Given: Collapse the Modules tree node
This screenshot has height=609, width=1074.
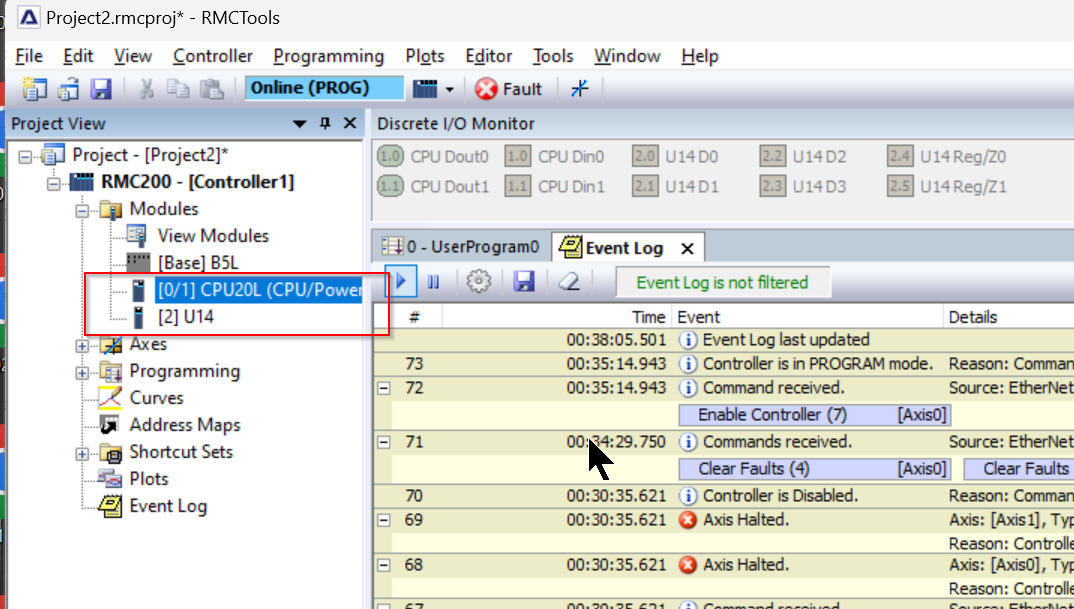Looking at the screenshot, I should tap(82, 210).
